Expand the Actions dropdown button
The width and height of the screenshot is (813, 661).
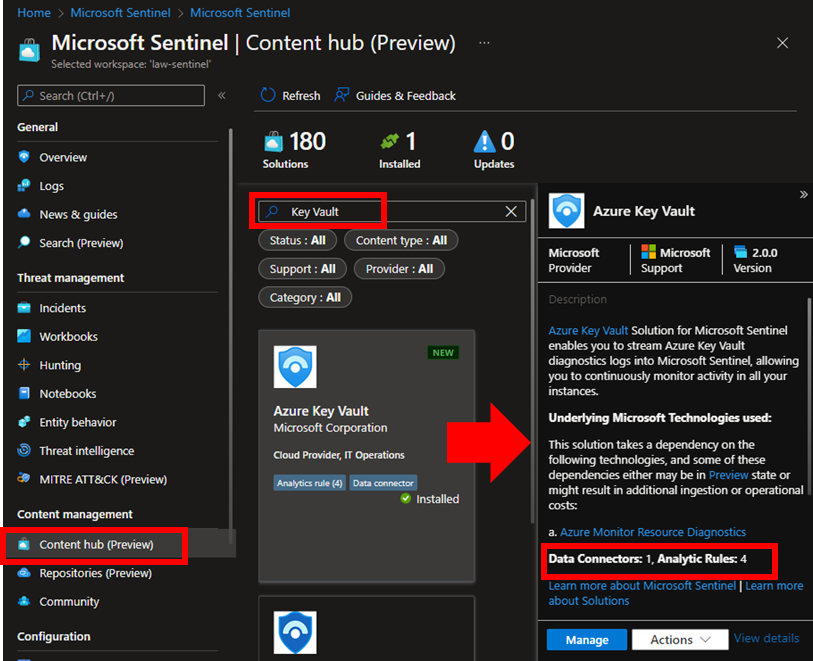point(680,640)
